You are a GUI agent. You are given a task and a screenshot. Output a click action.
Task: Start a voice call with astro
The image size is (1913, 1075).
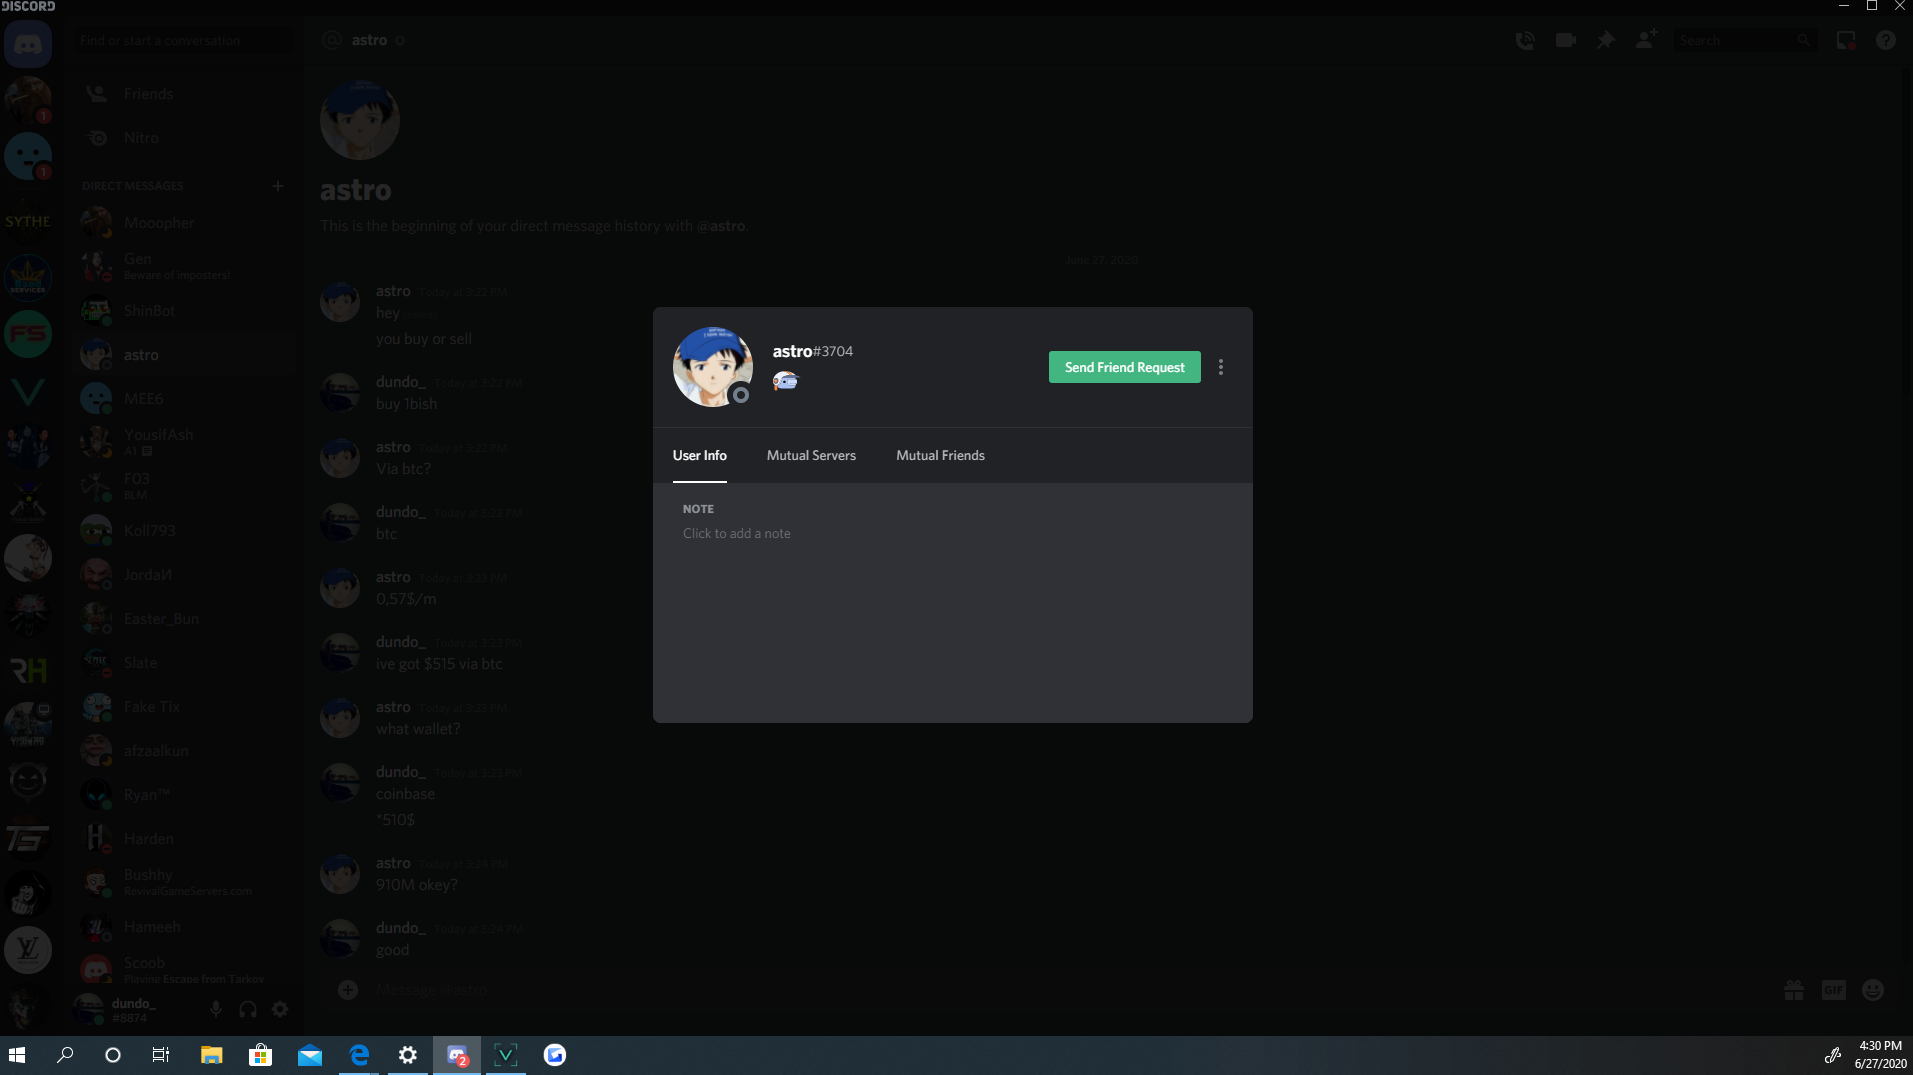1525,40
